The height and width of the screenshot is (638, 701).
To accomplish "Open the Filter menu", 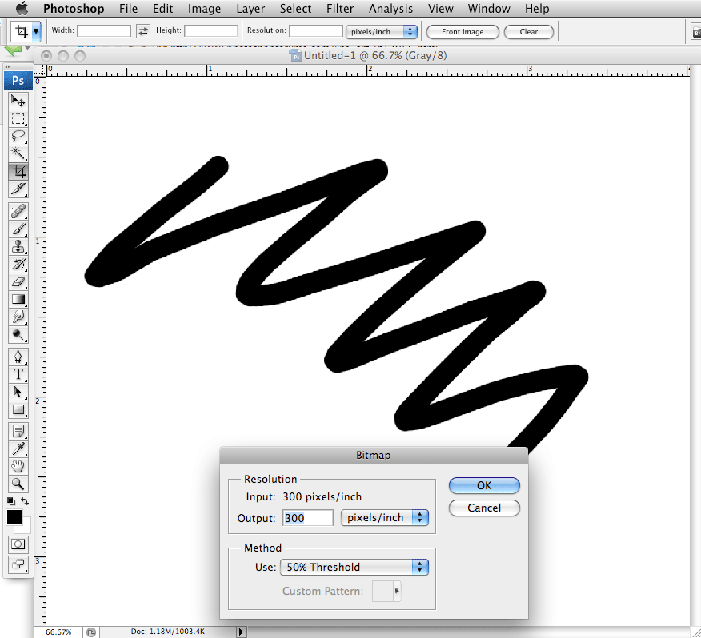I will [340, 9].
